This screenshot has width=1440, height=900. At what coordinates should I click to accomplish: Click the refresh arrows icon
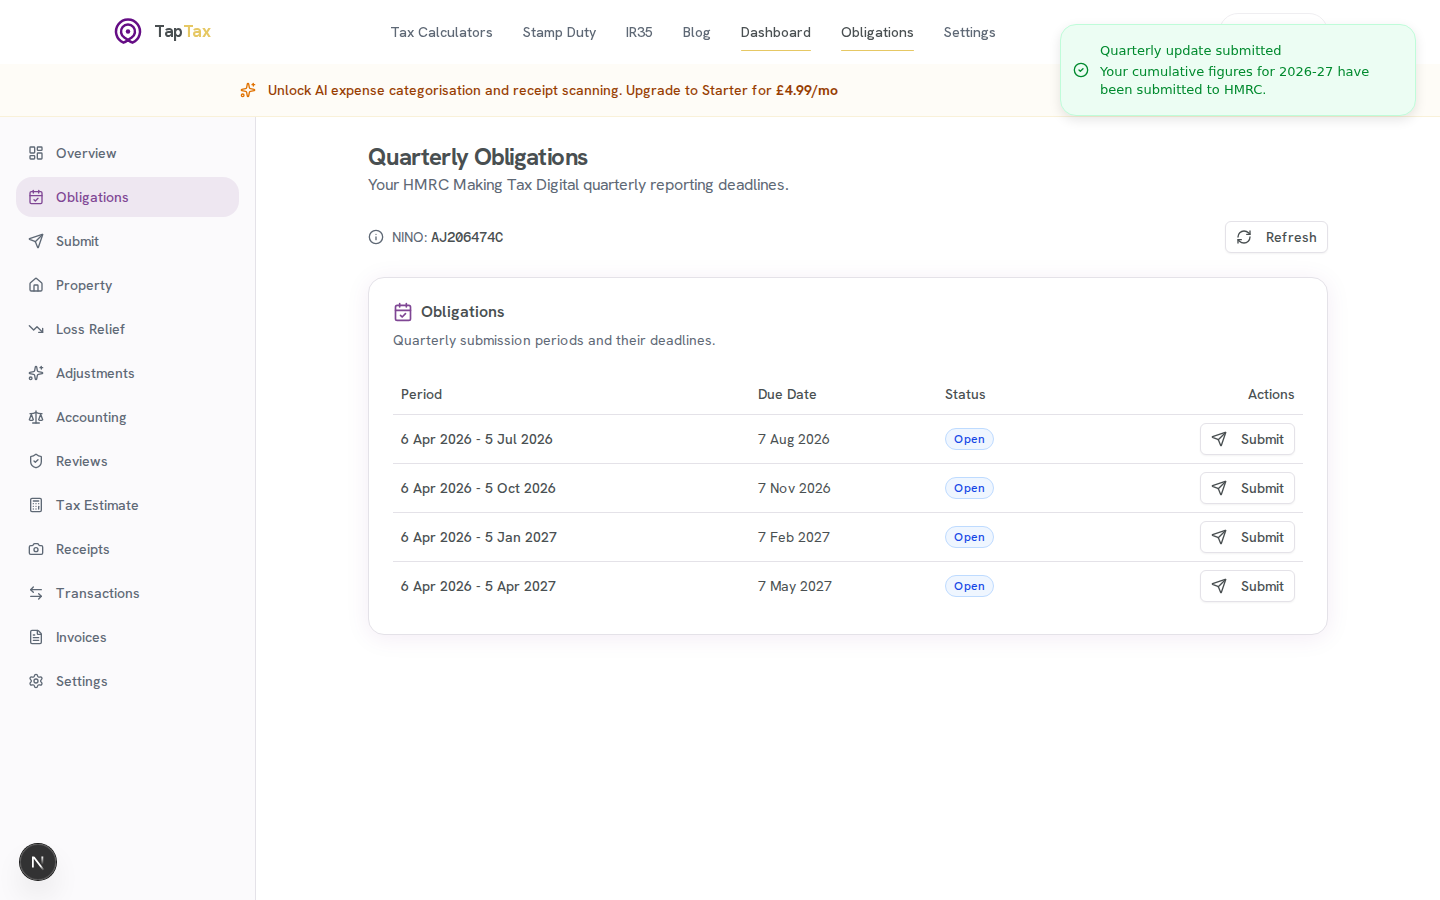[x=1244, y=237]
